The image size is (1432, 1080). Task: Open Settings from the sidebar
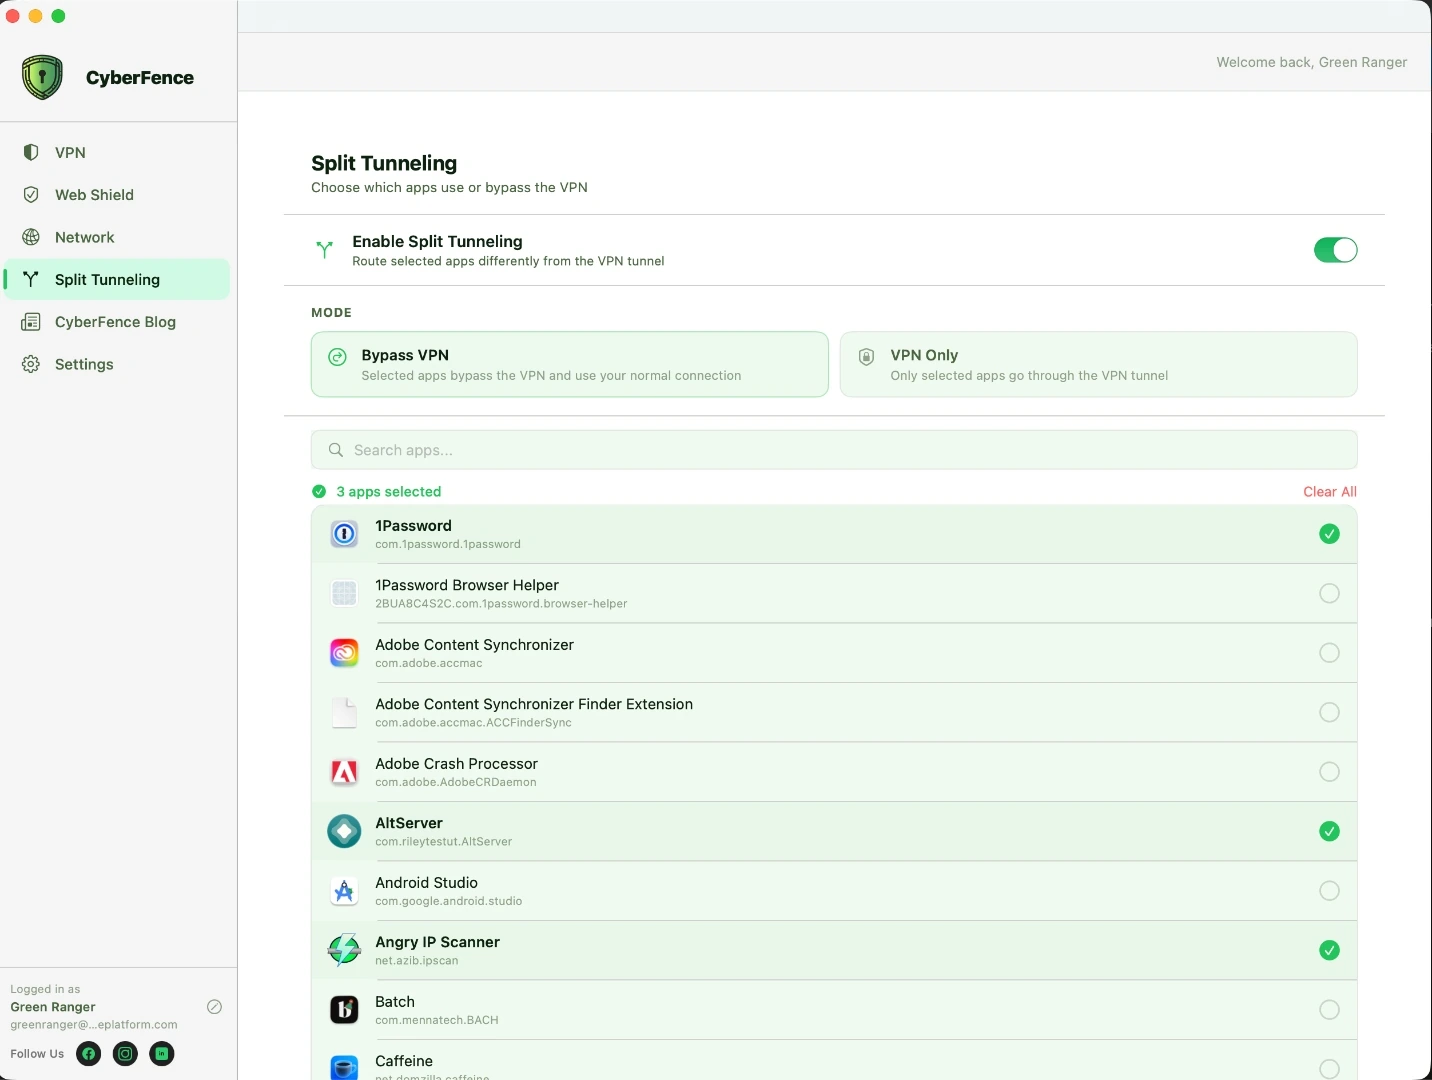118,364
